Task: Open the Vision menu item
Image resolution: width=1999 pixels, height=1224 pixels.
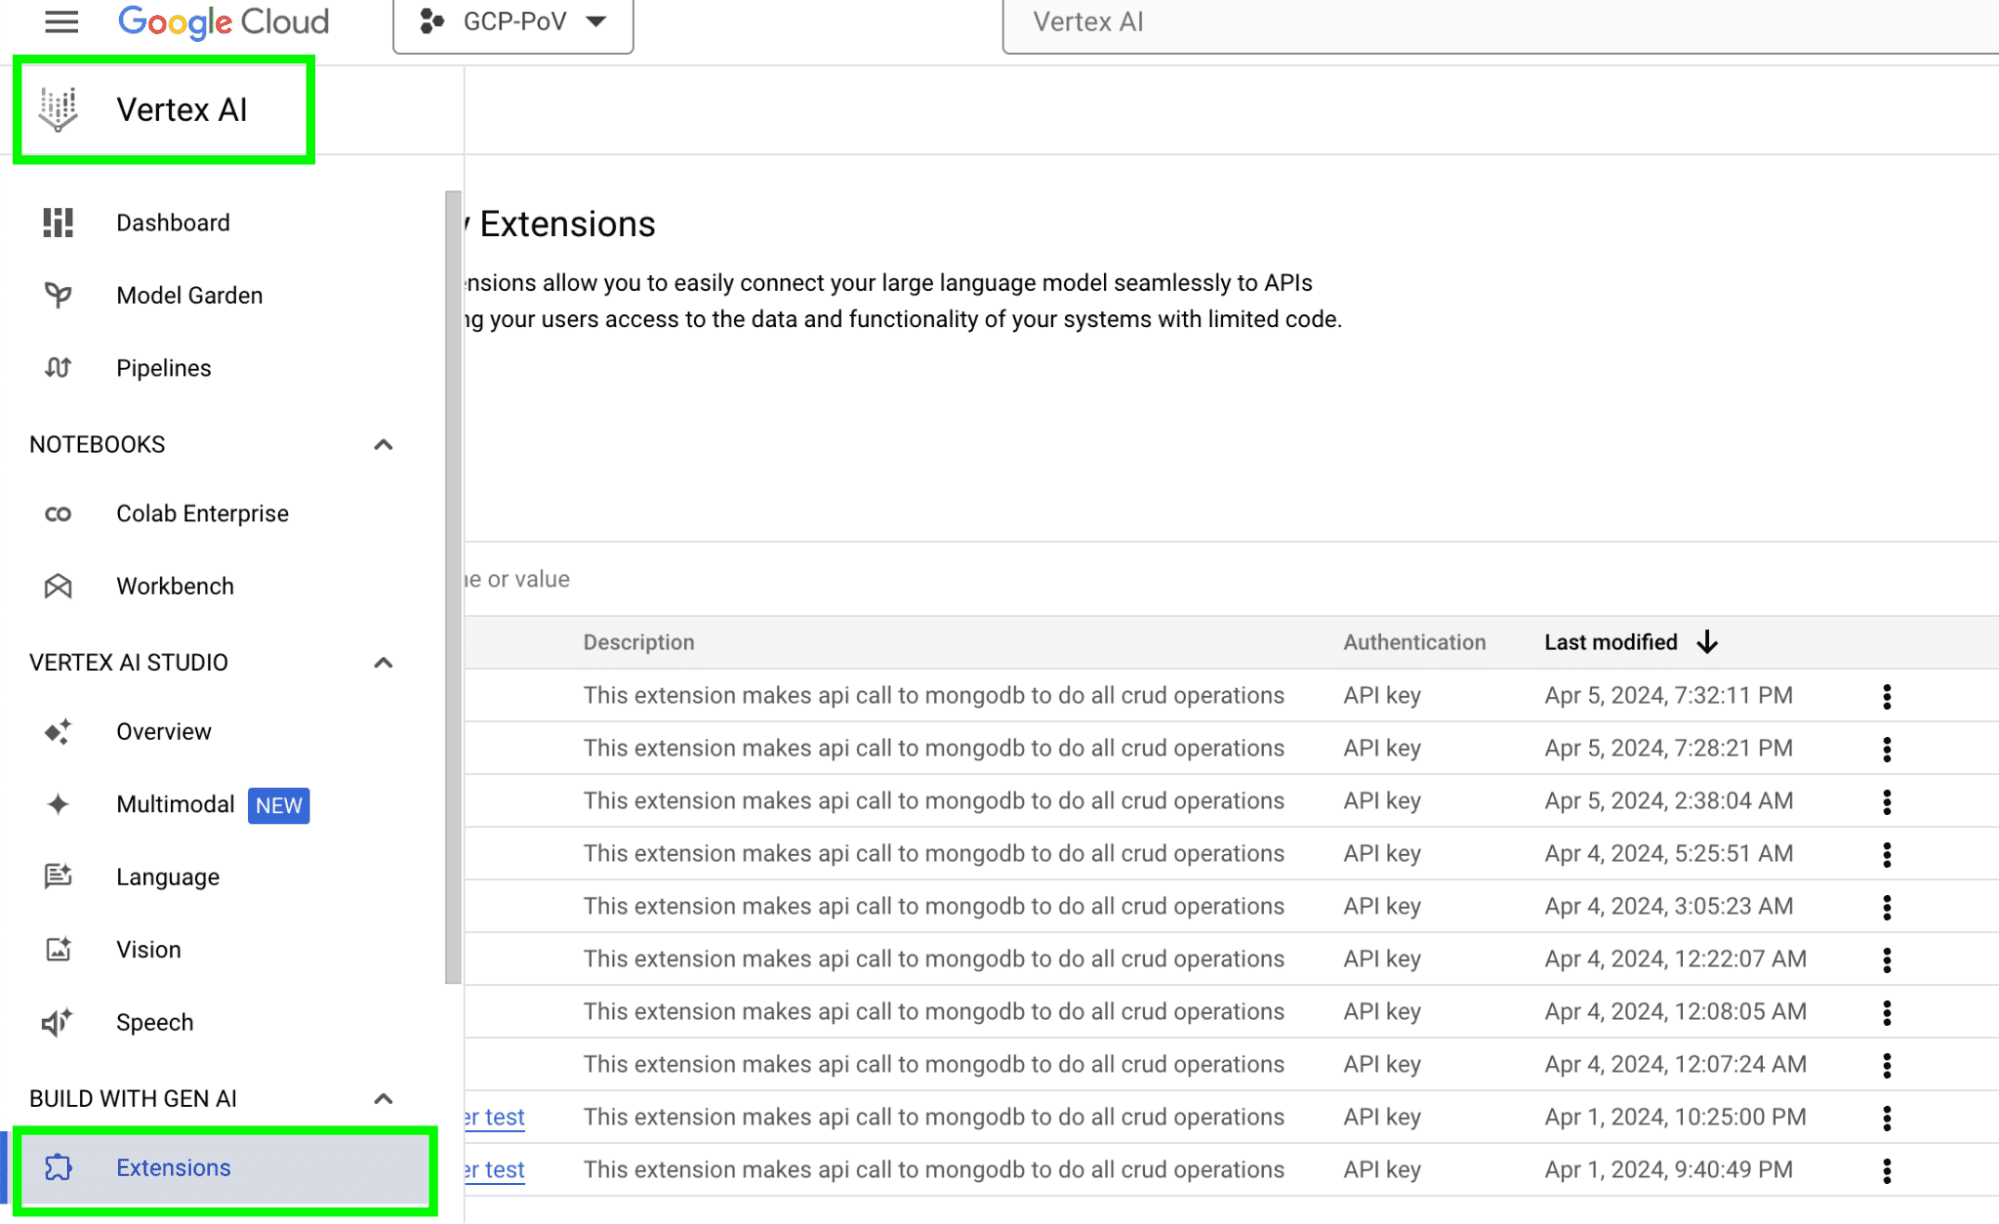Action: coord(148,950)
